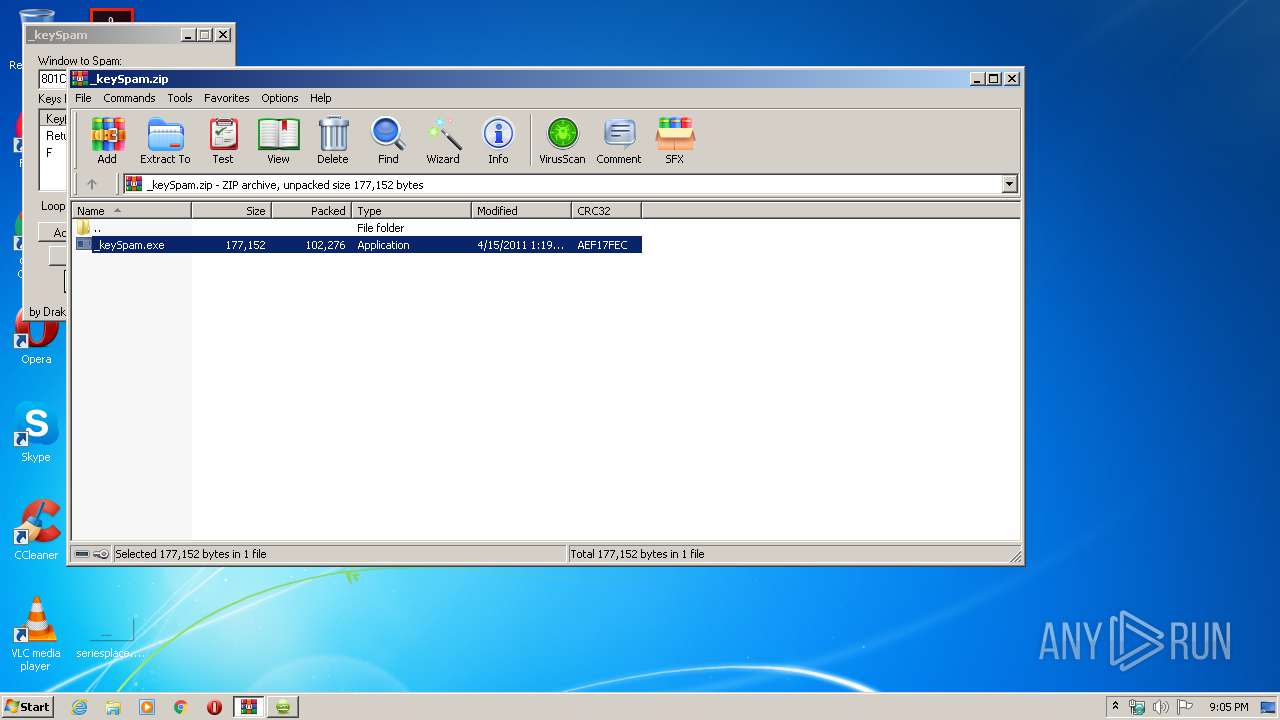
Task: Click the volume speaker tray icon
Action: pyautogui.click(x=1161, y=707)
